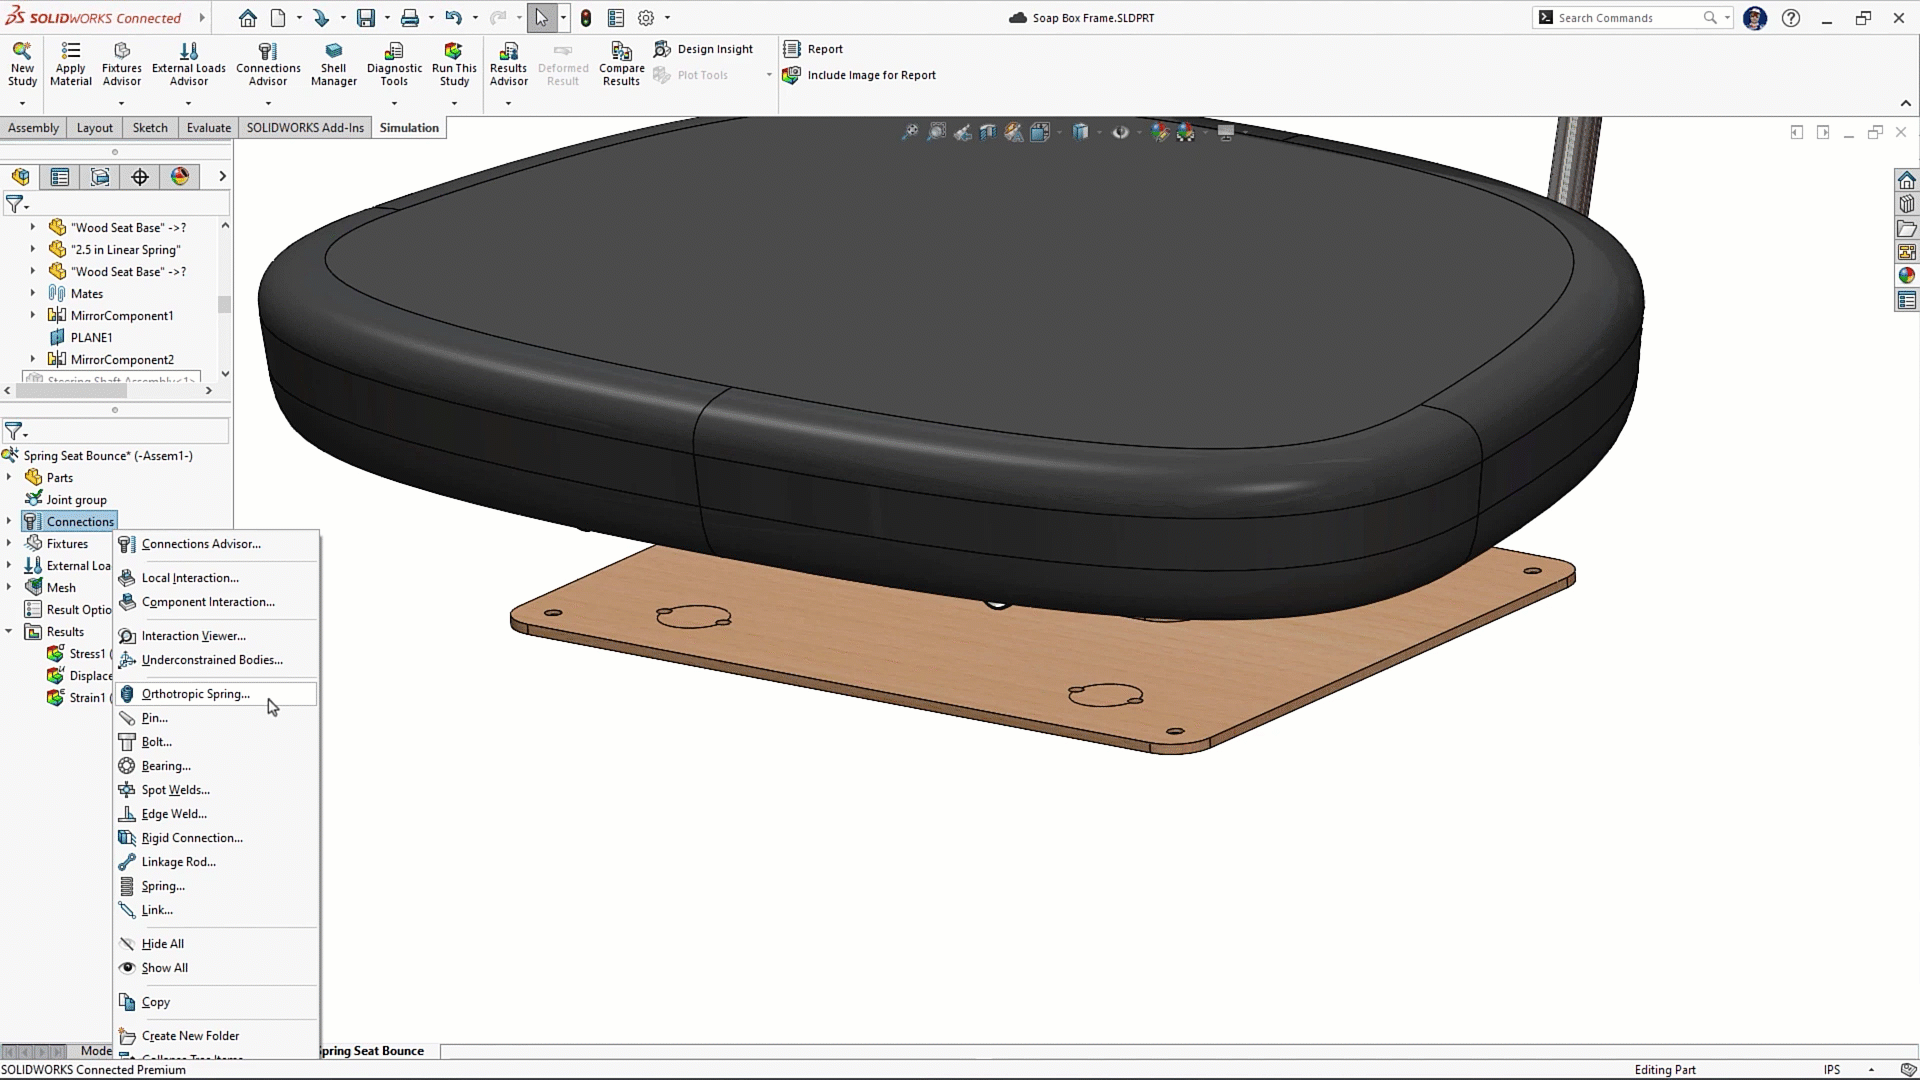Screen dimensions: 1920x1080
Task: Select Rigid Connection menu entry
Action: [x=216, y=838]
